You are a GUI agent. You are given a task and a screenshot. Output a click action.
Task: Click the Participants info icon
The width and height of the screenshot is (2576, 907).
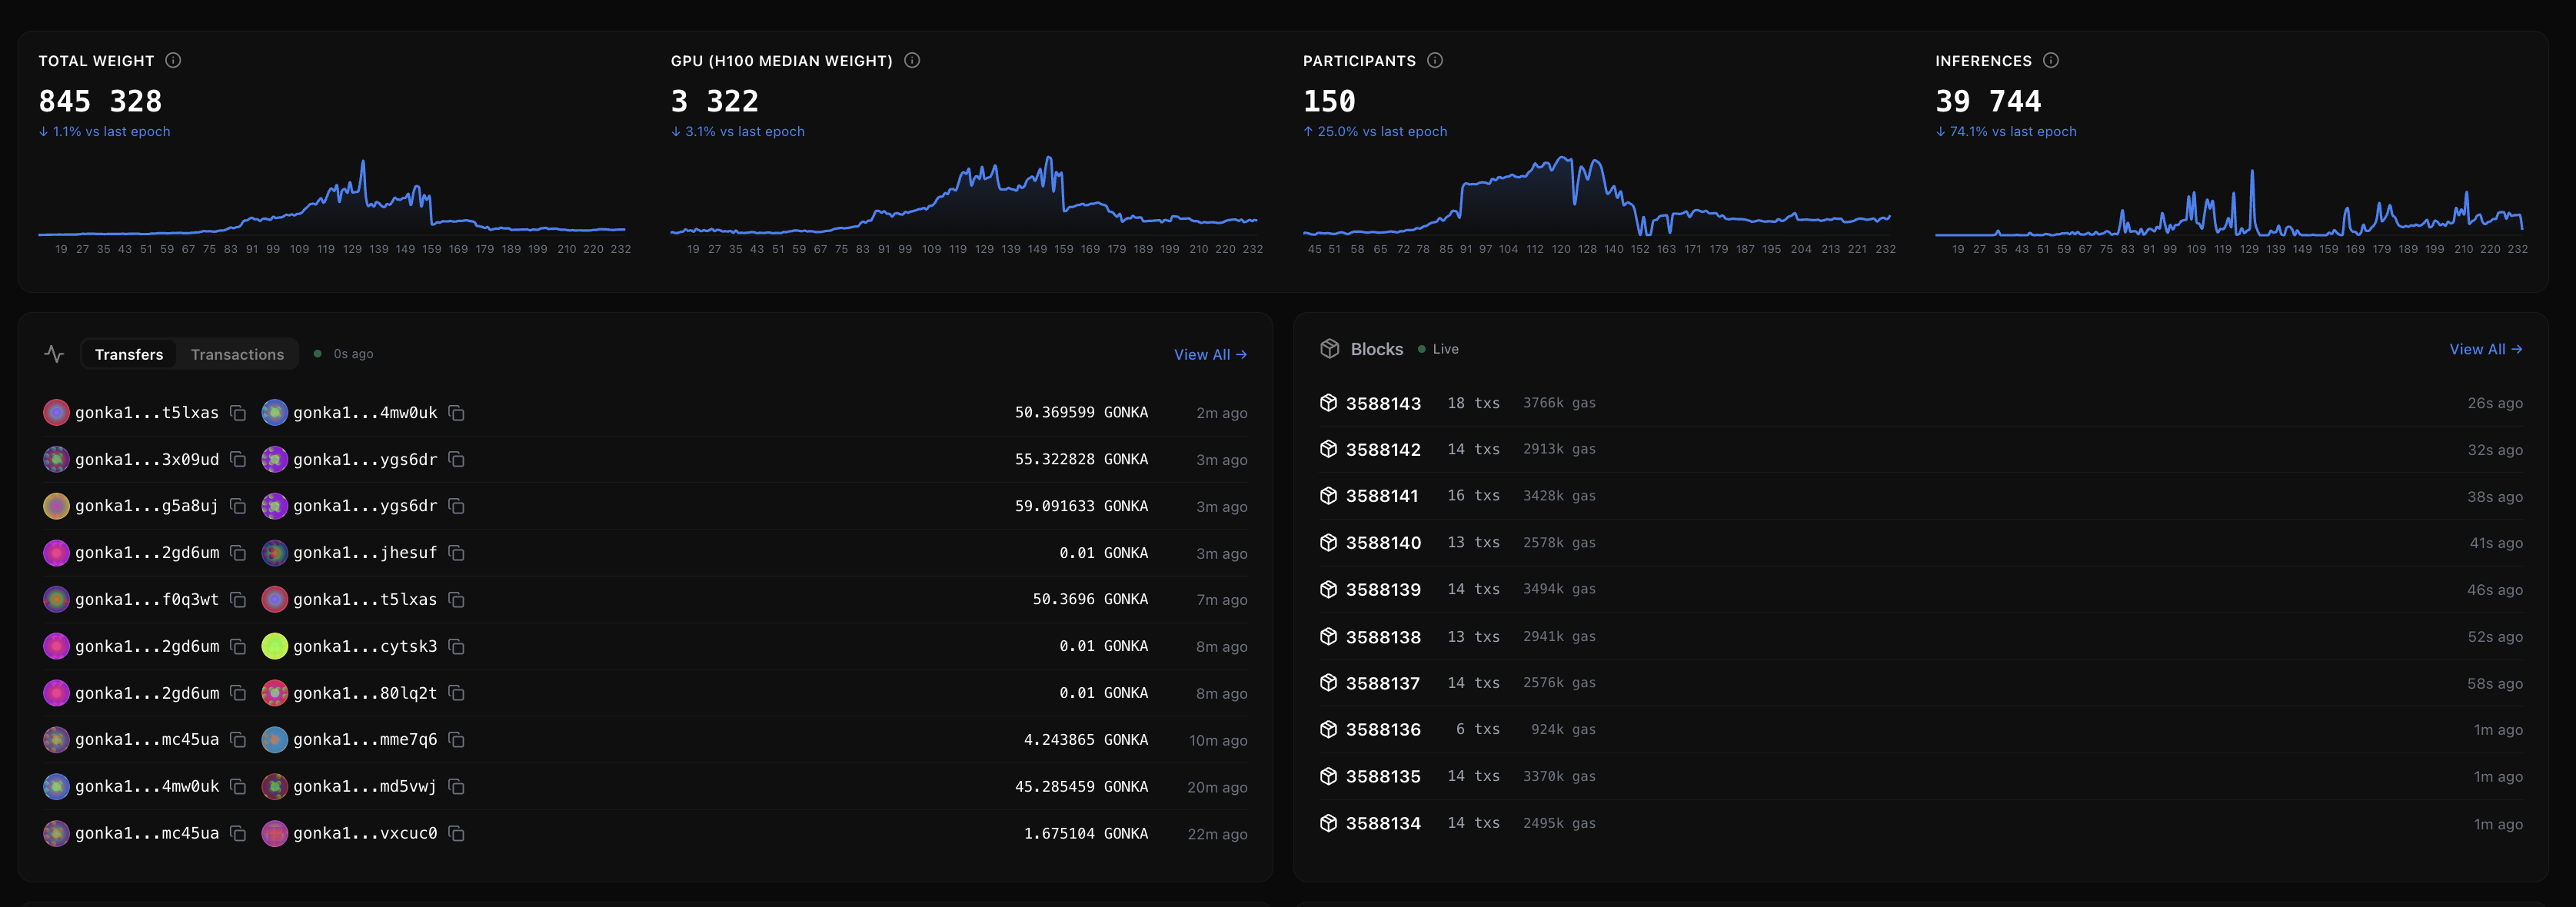[x=1434, y=60]
